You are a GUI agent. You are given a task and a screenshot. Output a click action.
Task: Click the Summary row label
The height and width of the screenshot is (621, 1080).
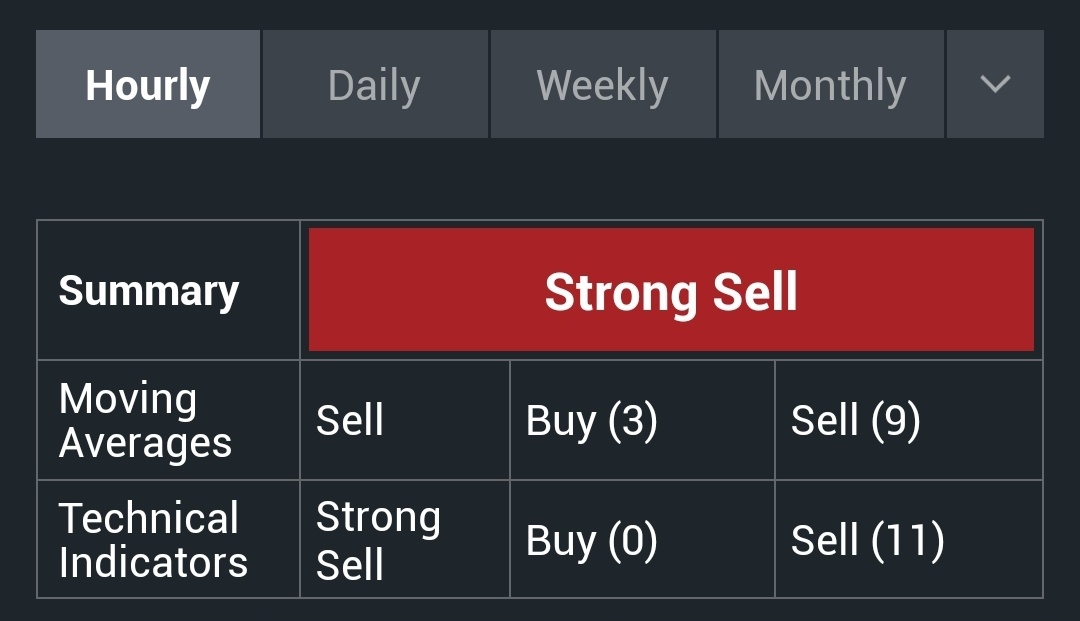click(149, 291)
